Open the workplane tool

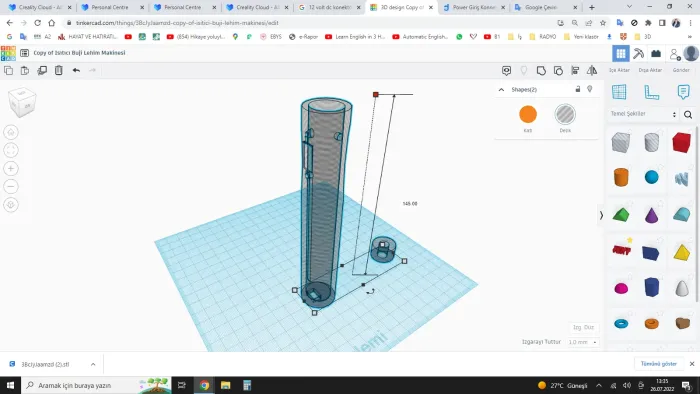tap(619, 92)
